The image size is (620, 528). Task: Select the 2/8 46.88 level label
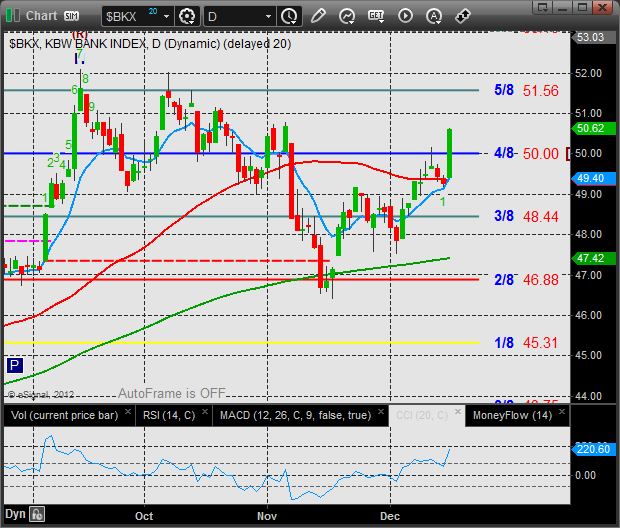[526, 280]
